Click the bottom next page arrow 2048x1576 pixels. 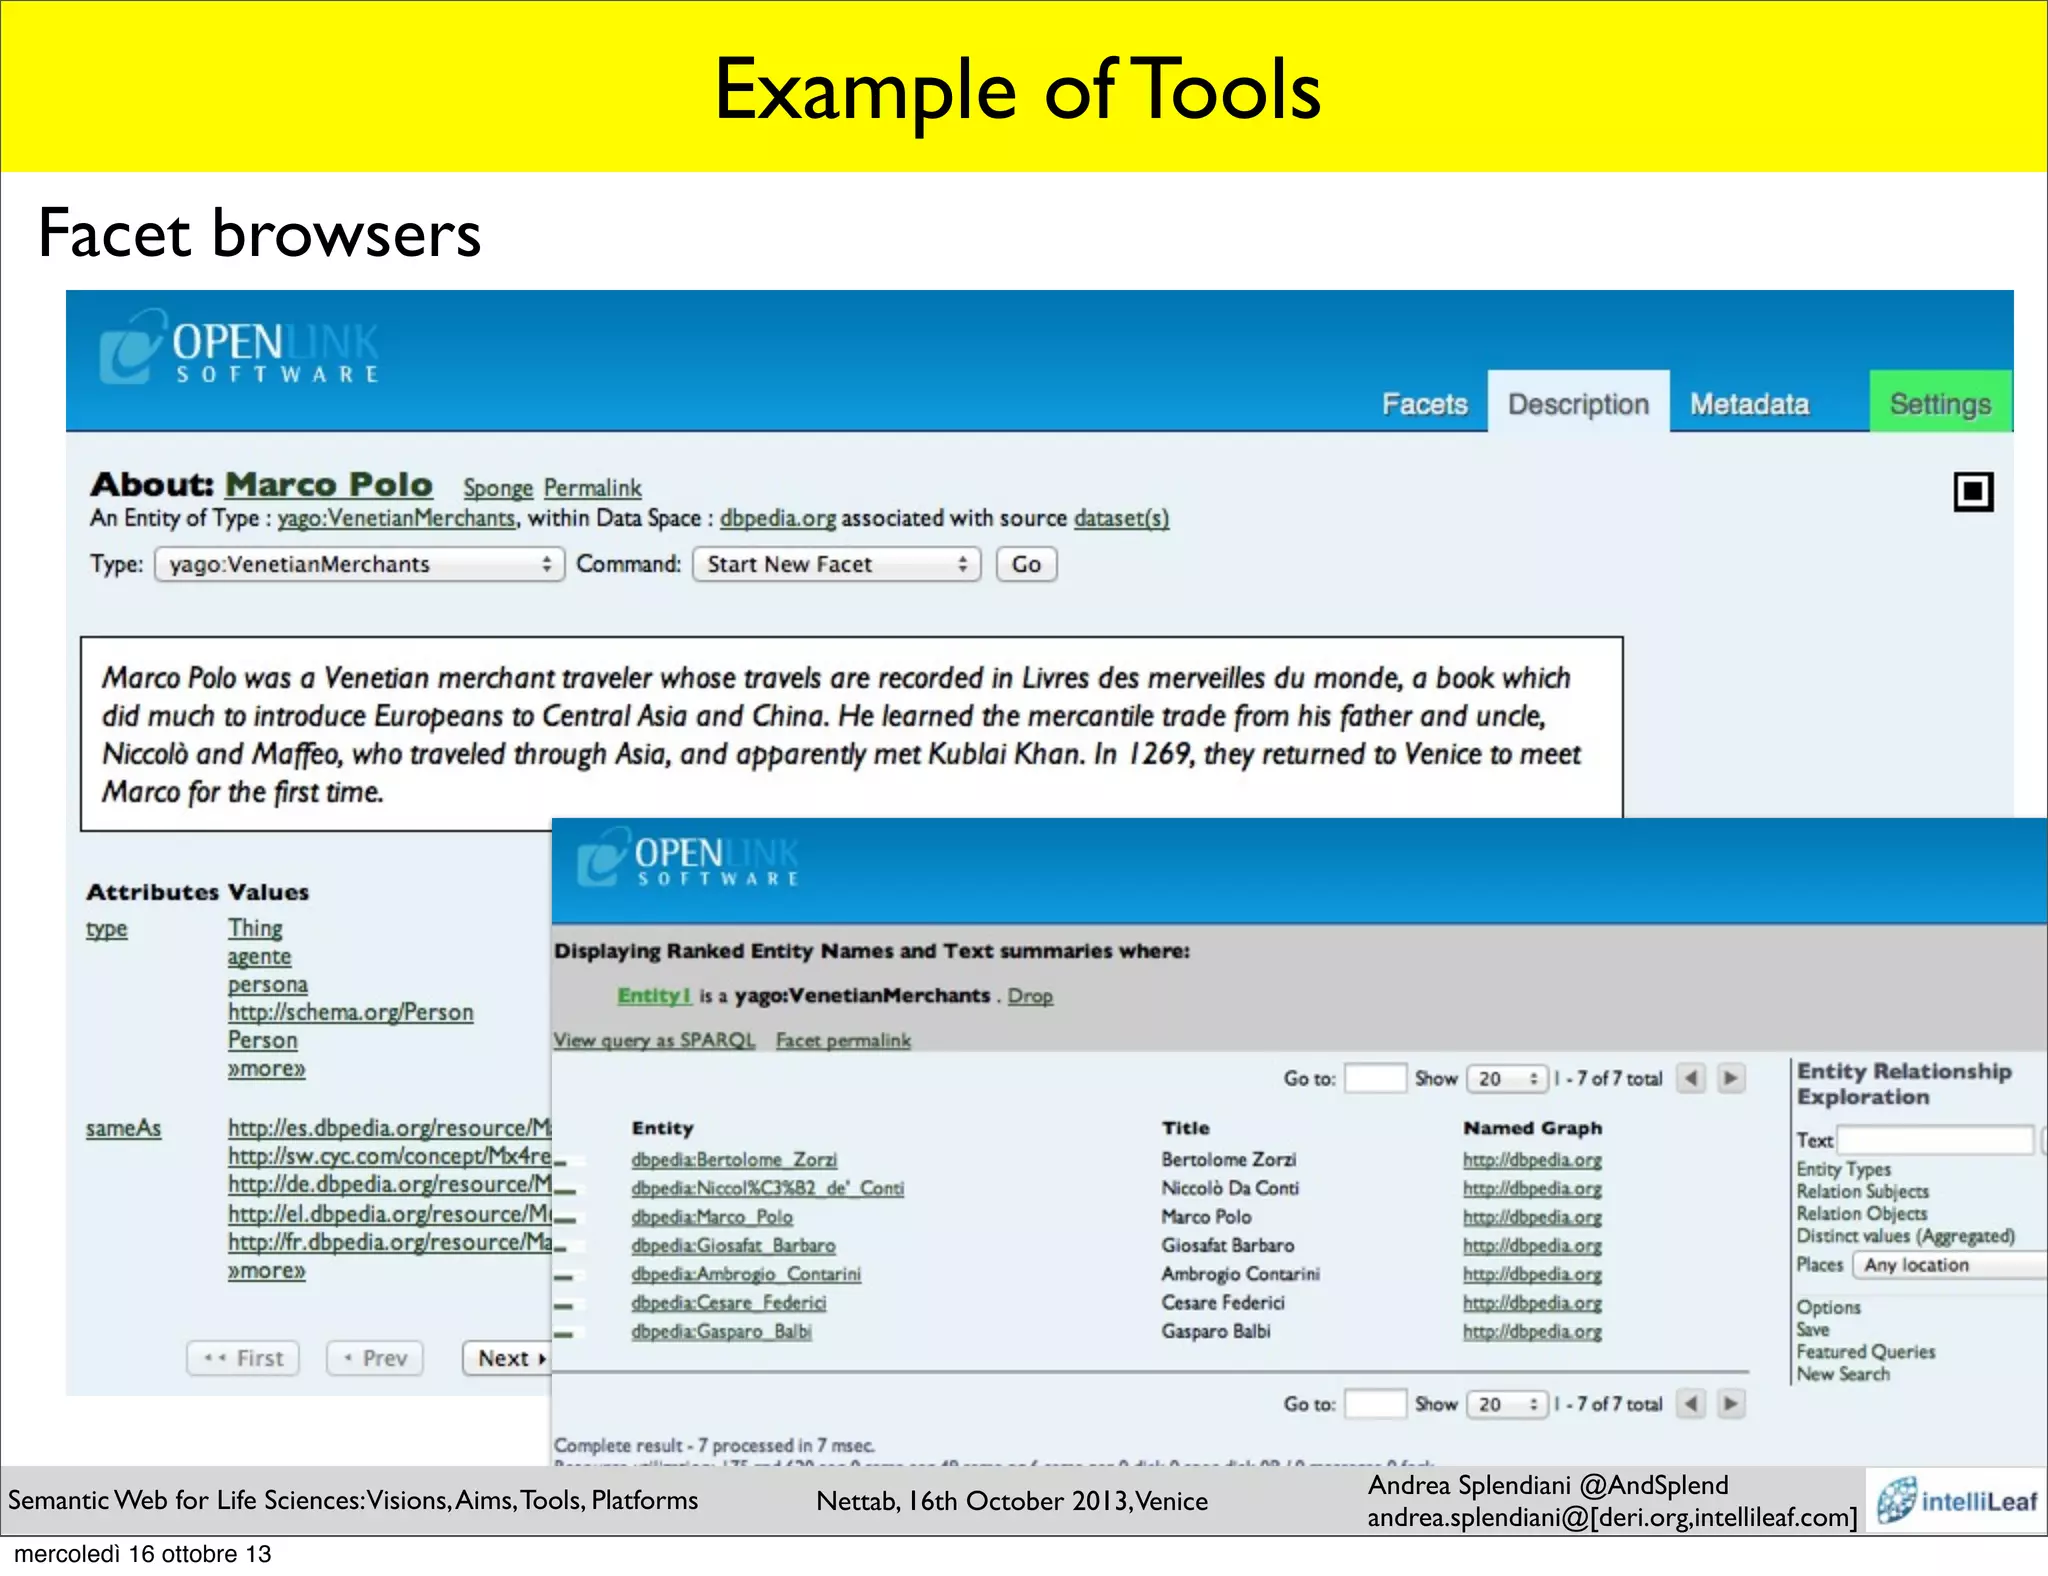click(x=1731, y=1404)
